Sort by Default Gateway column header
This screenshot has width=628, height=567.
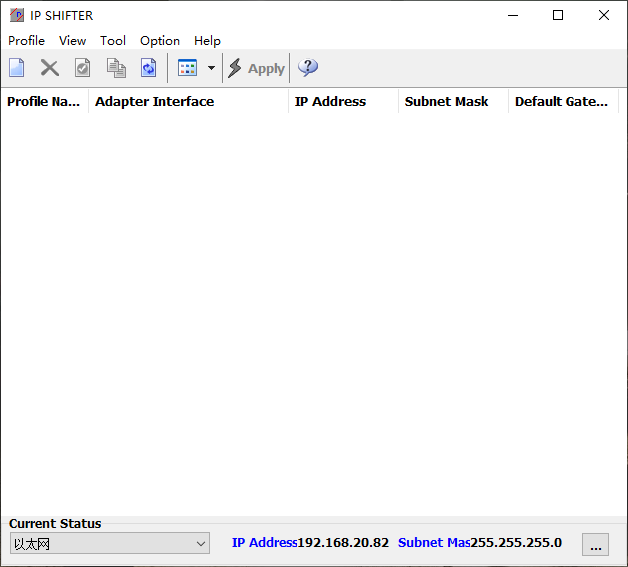pyautogui.click(x=564, y=101)
